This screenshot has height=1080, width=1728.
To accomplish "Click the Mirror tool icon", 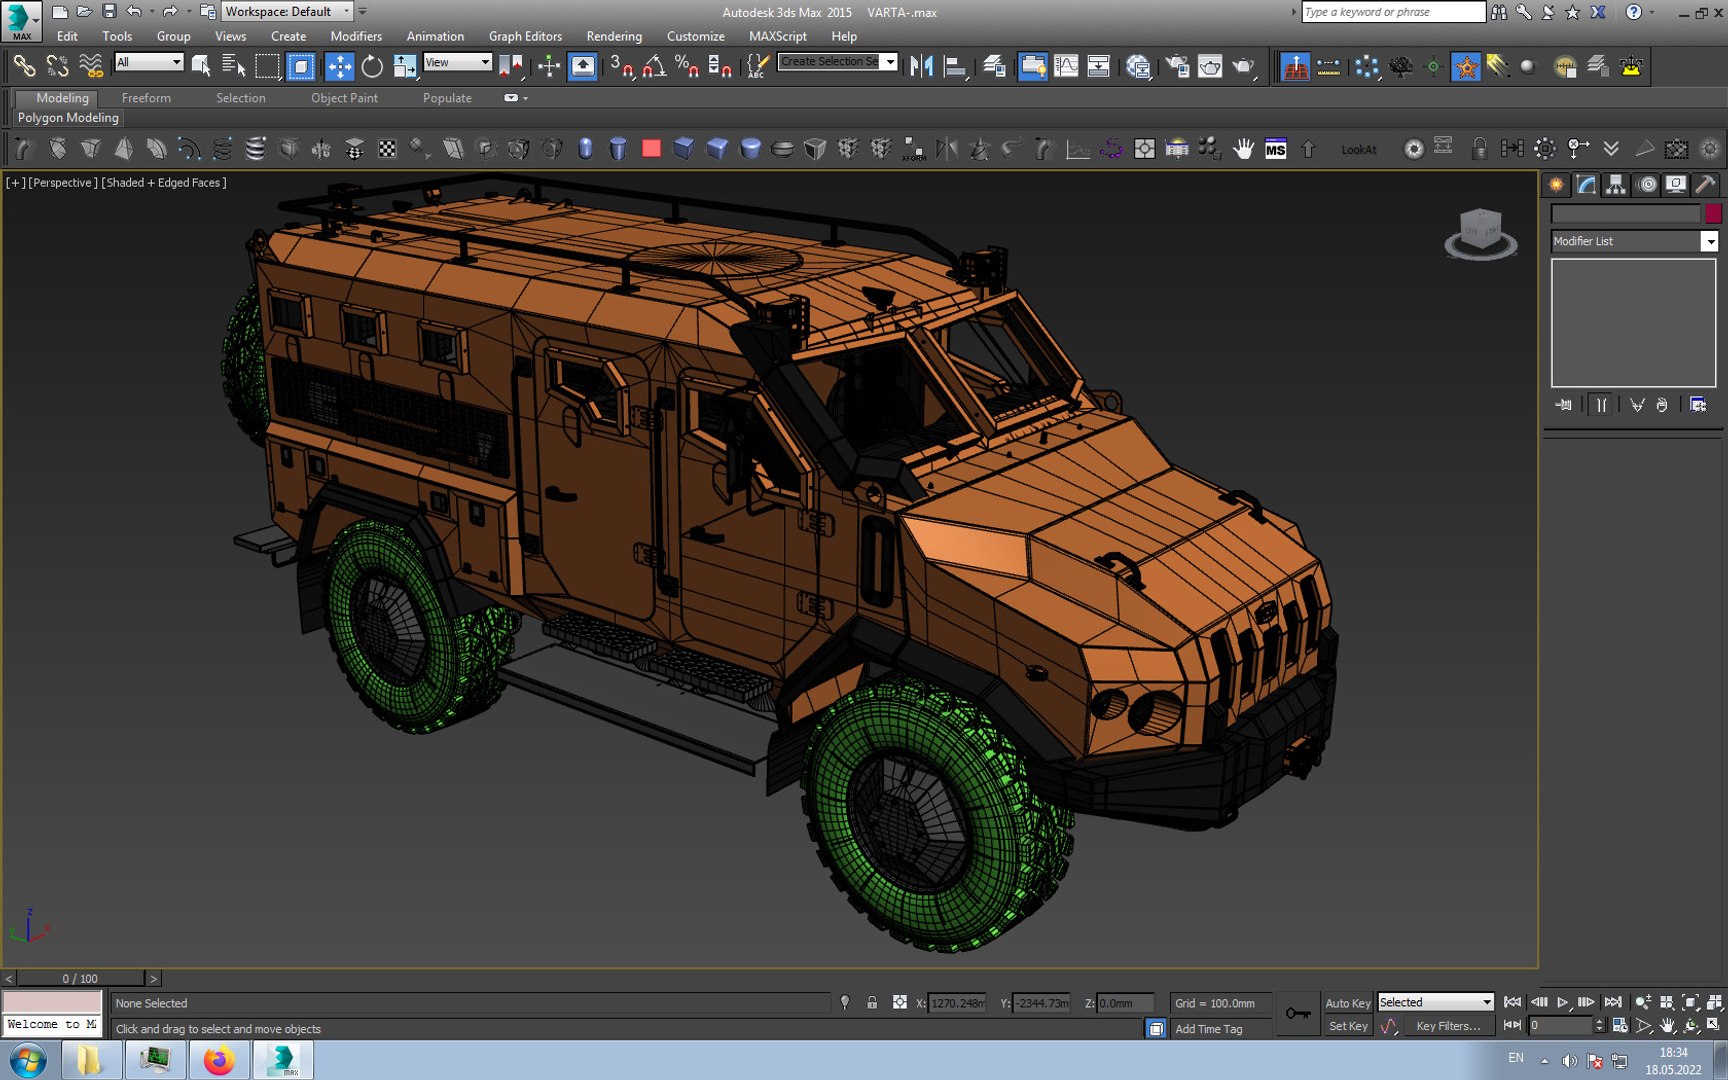I will tap(922, 66).
